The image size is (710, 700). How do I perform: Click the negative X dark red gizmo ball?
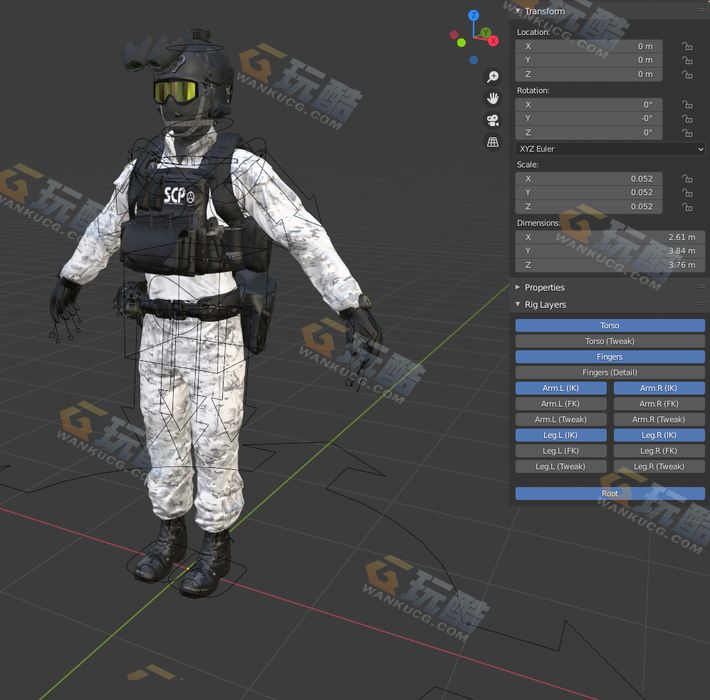coord(454,34)
